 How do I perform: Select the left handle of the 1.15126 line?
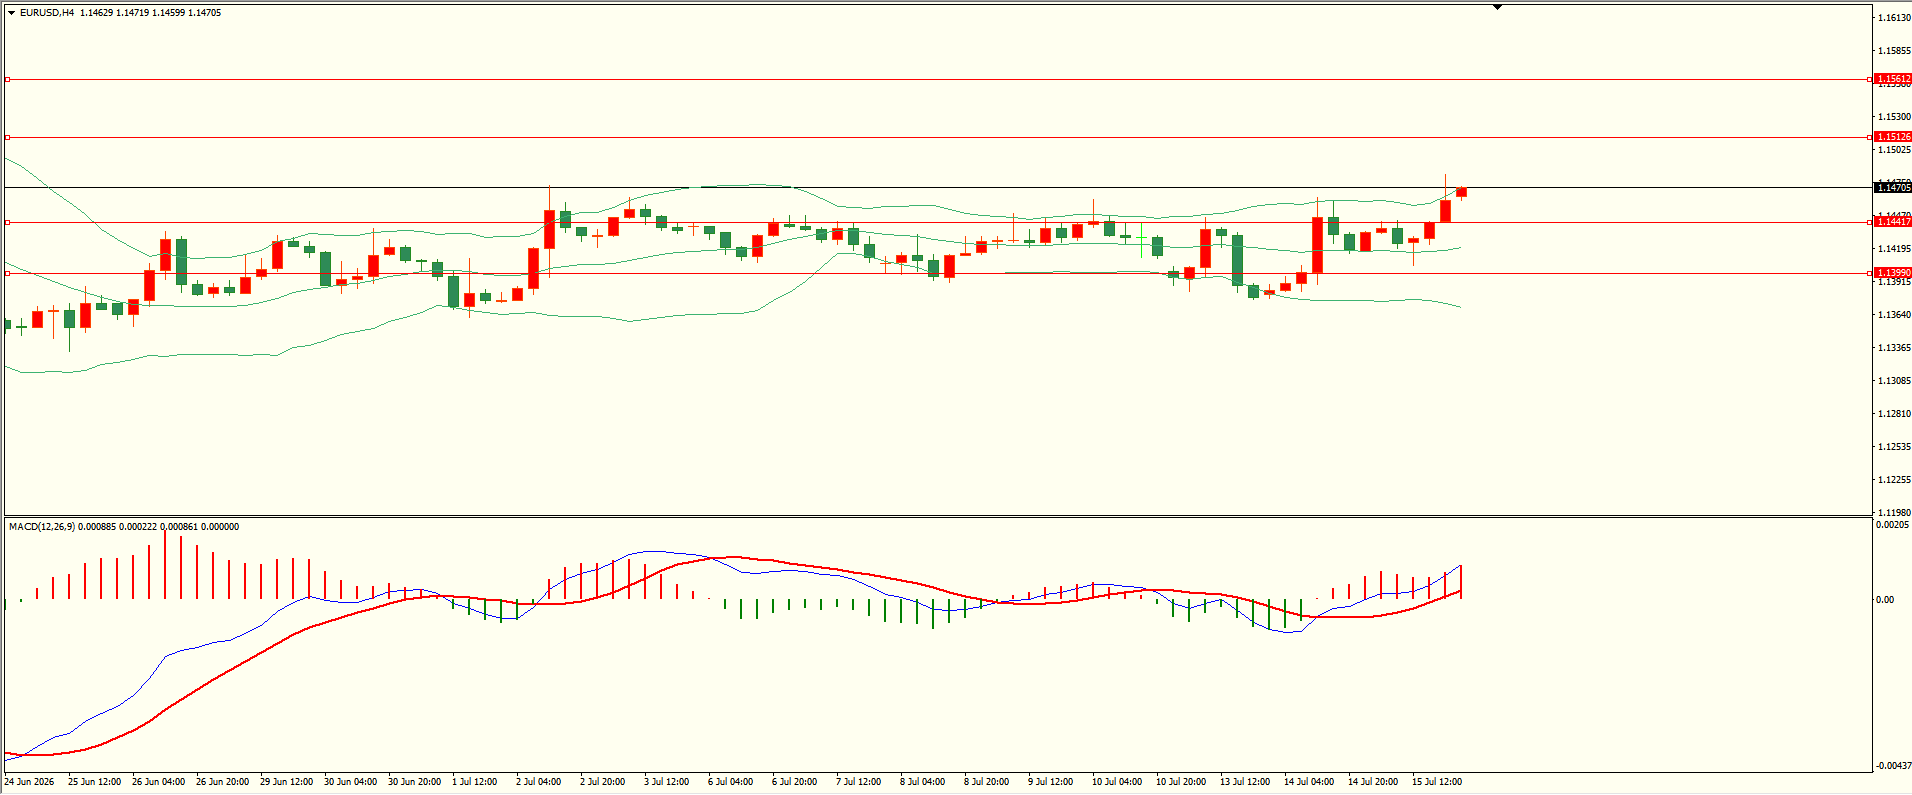click(x=8, y=137)
